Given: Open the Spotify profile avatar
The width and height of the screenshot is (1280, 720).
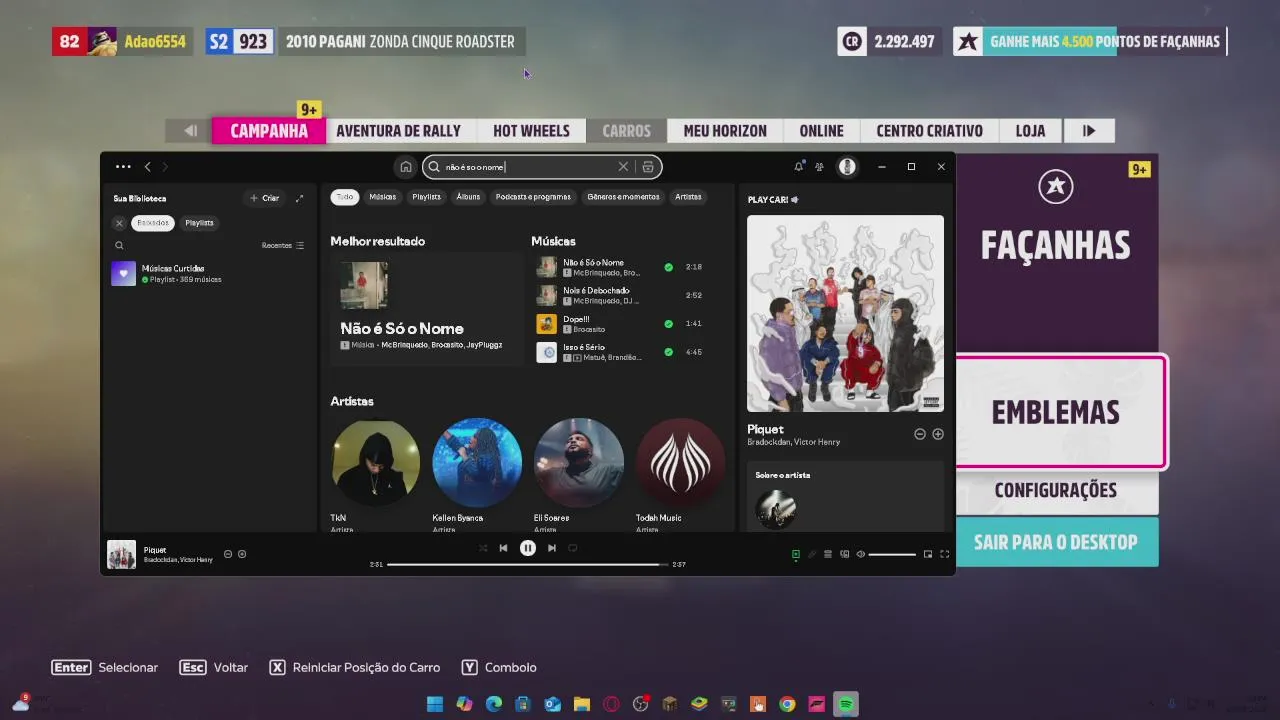Looking at the screenshot, I should point(847,167).
